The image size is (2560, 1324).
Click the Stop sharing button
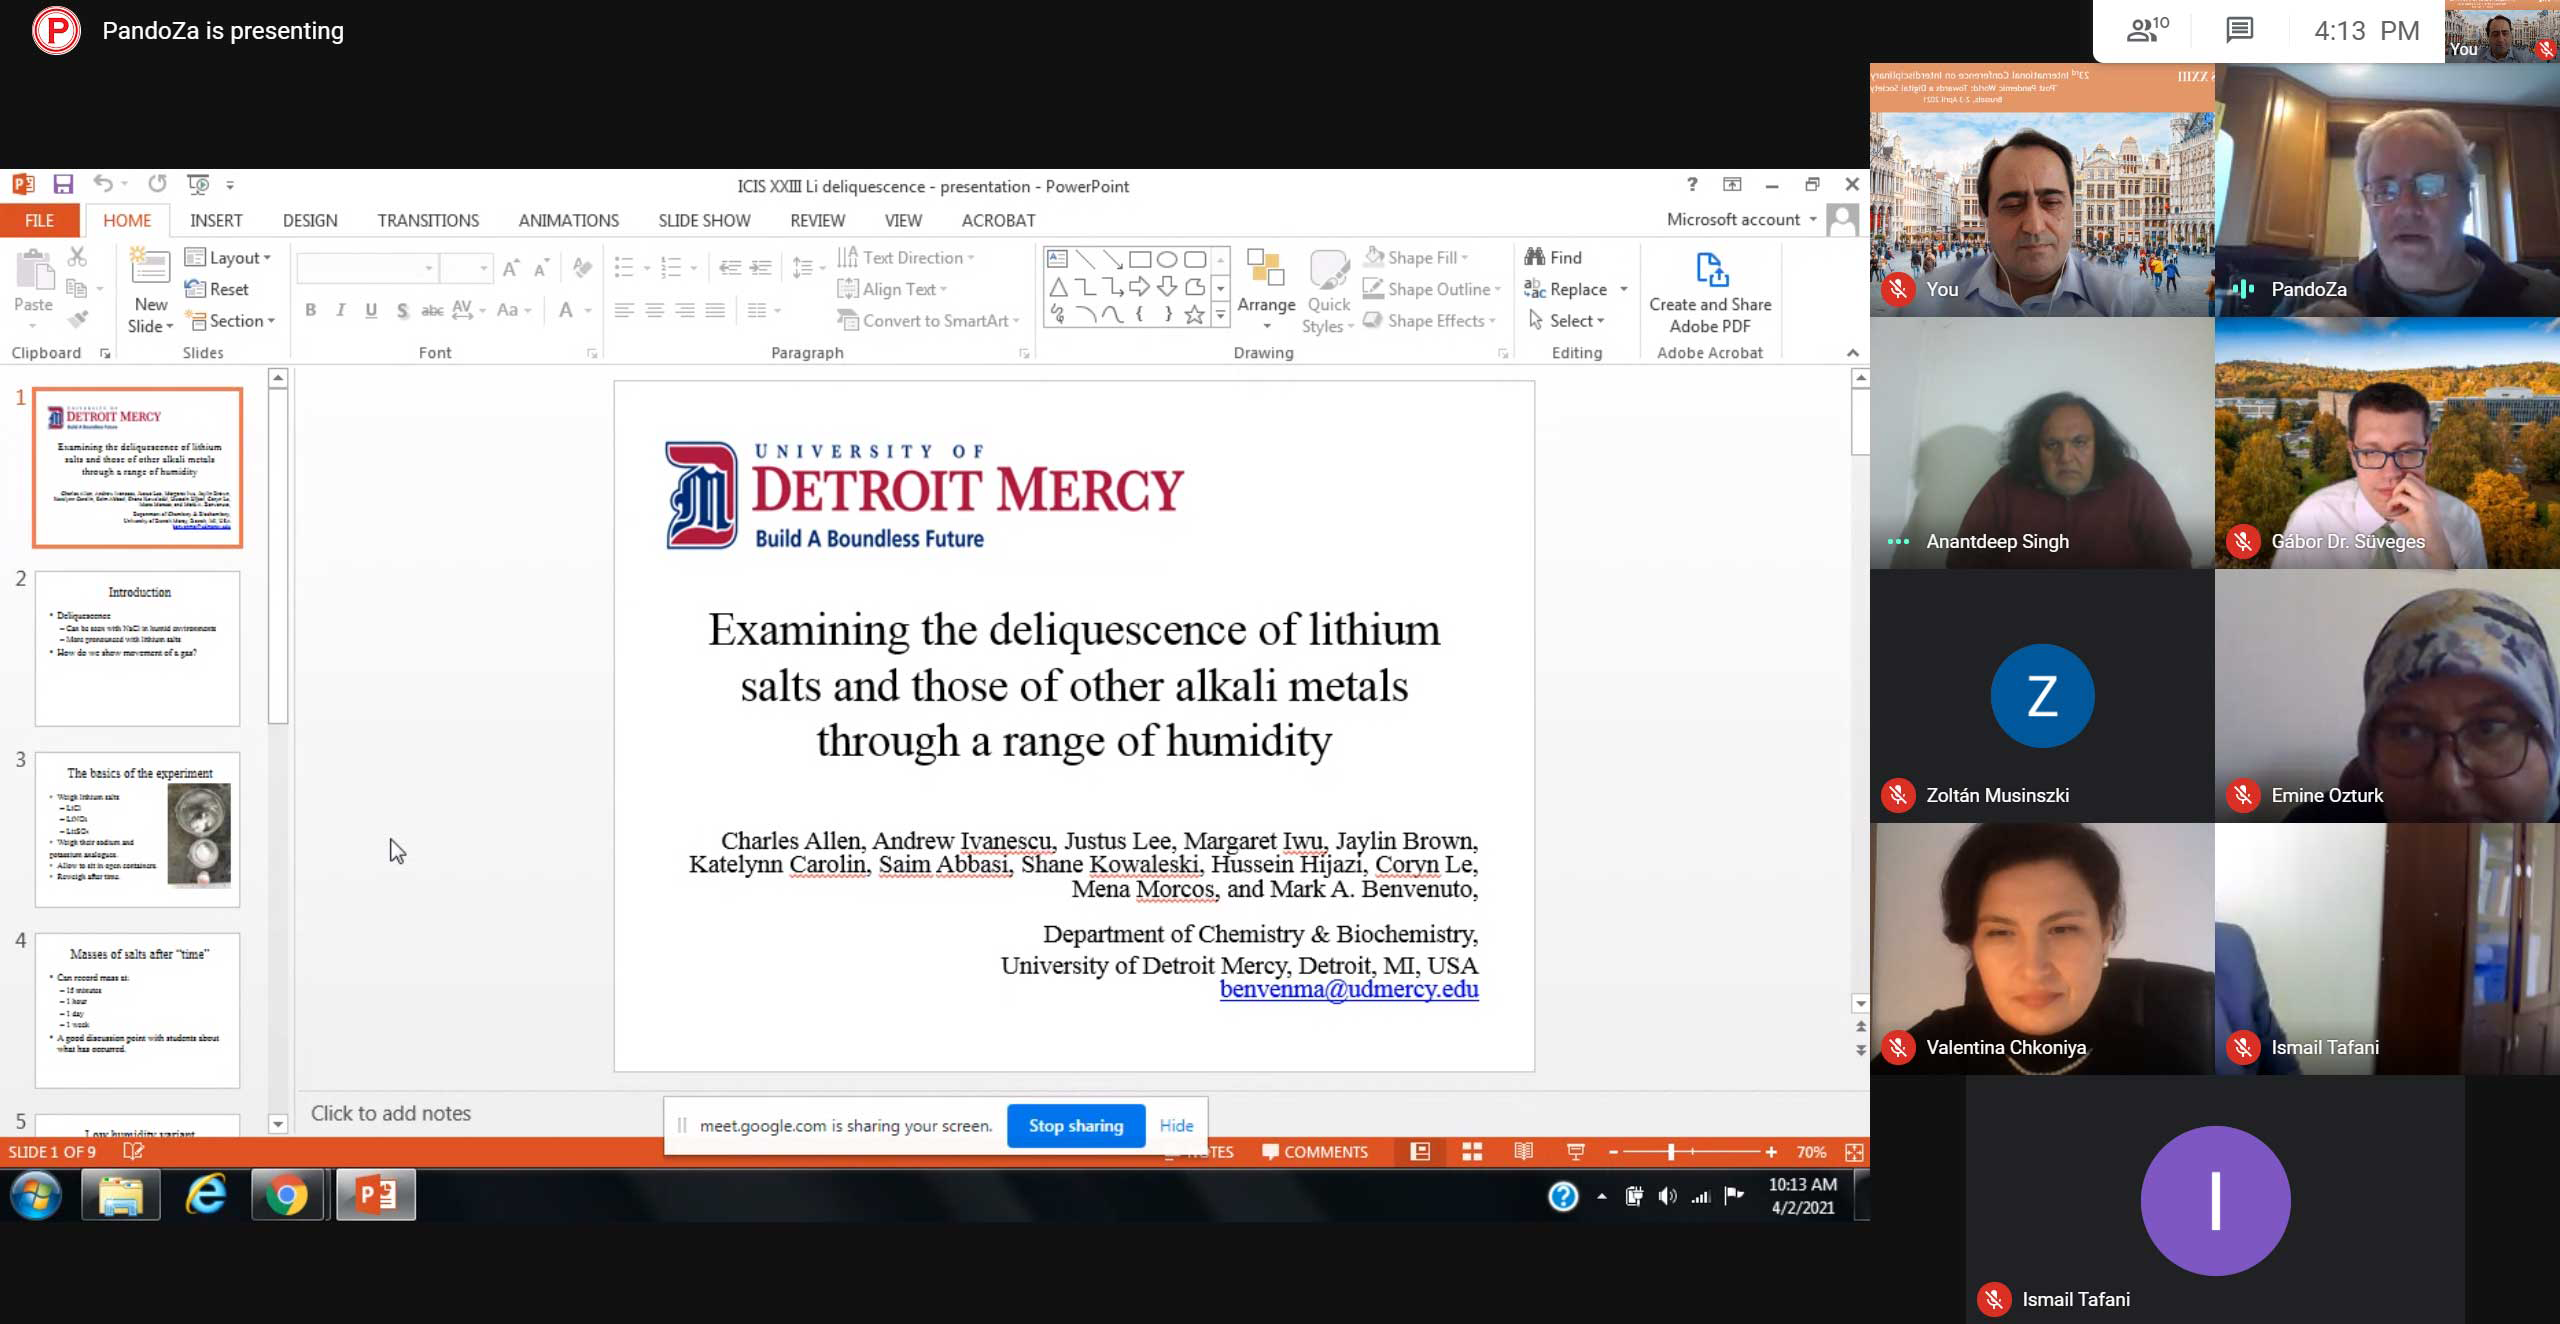tap(1075, 1126)
